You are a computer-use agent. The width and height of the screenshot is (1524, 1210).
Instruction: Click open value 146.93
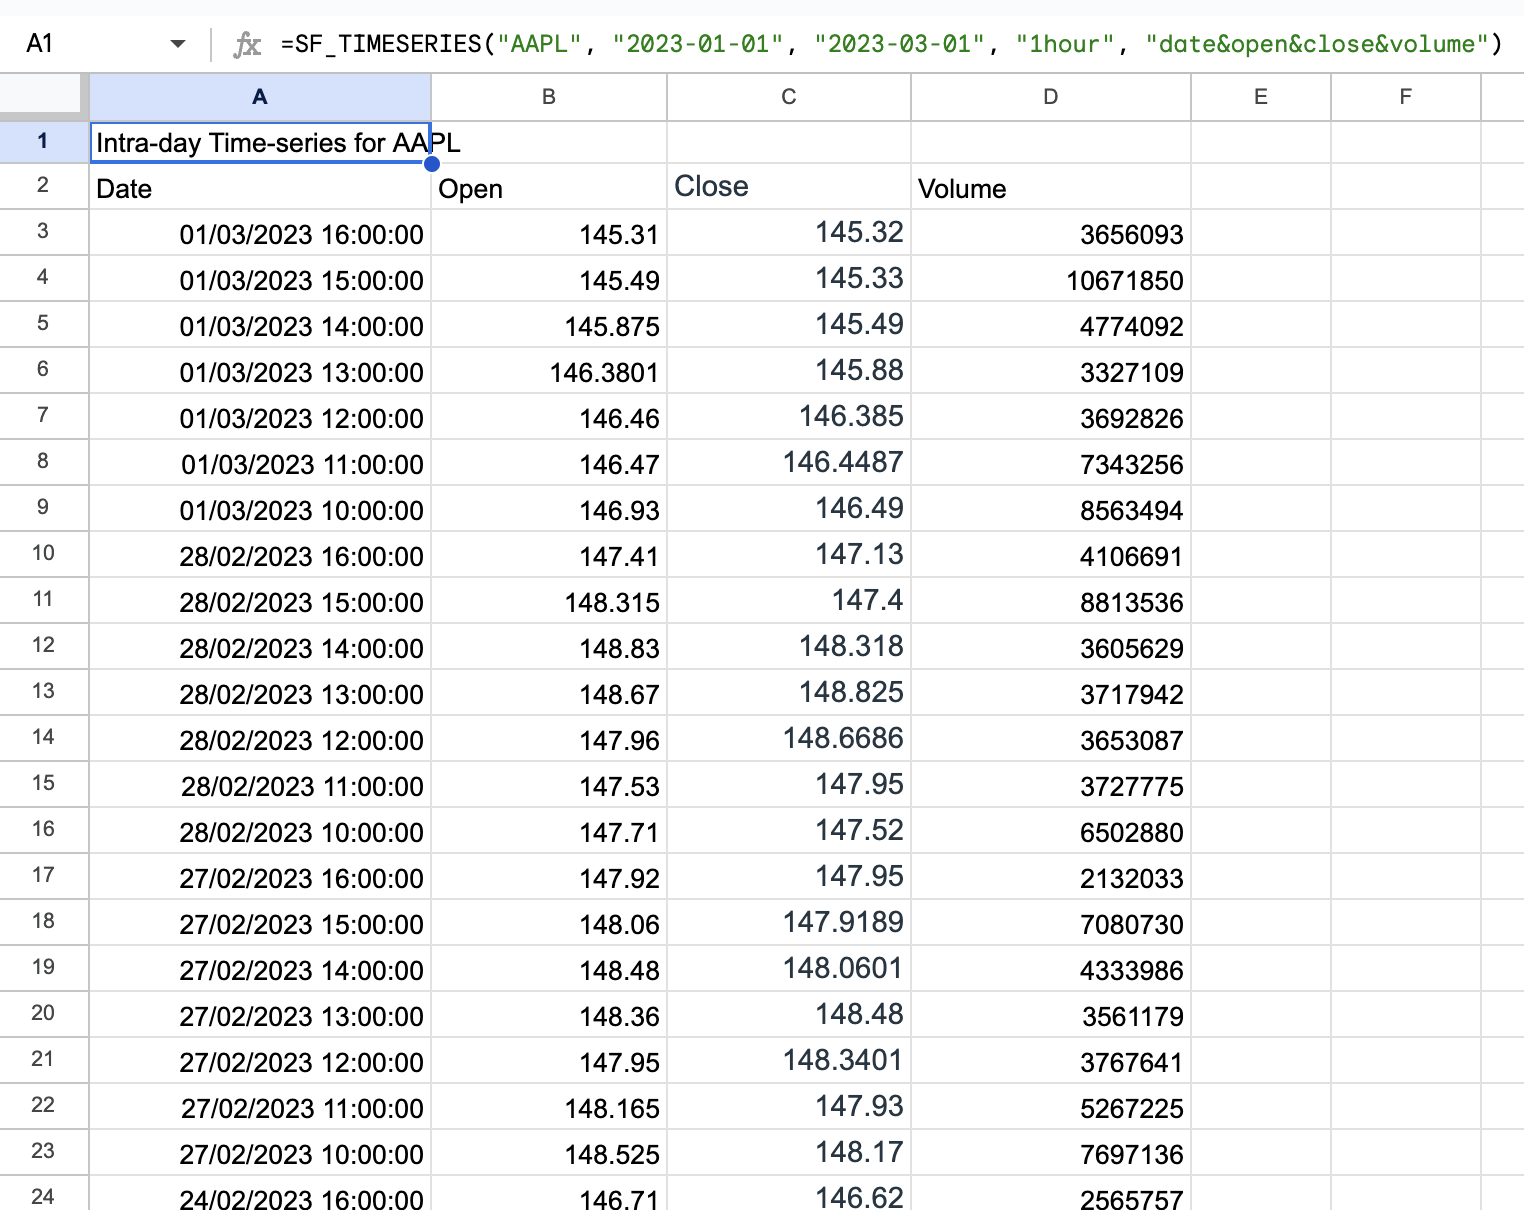pos(549,509)
